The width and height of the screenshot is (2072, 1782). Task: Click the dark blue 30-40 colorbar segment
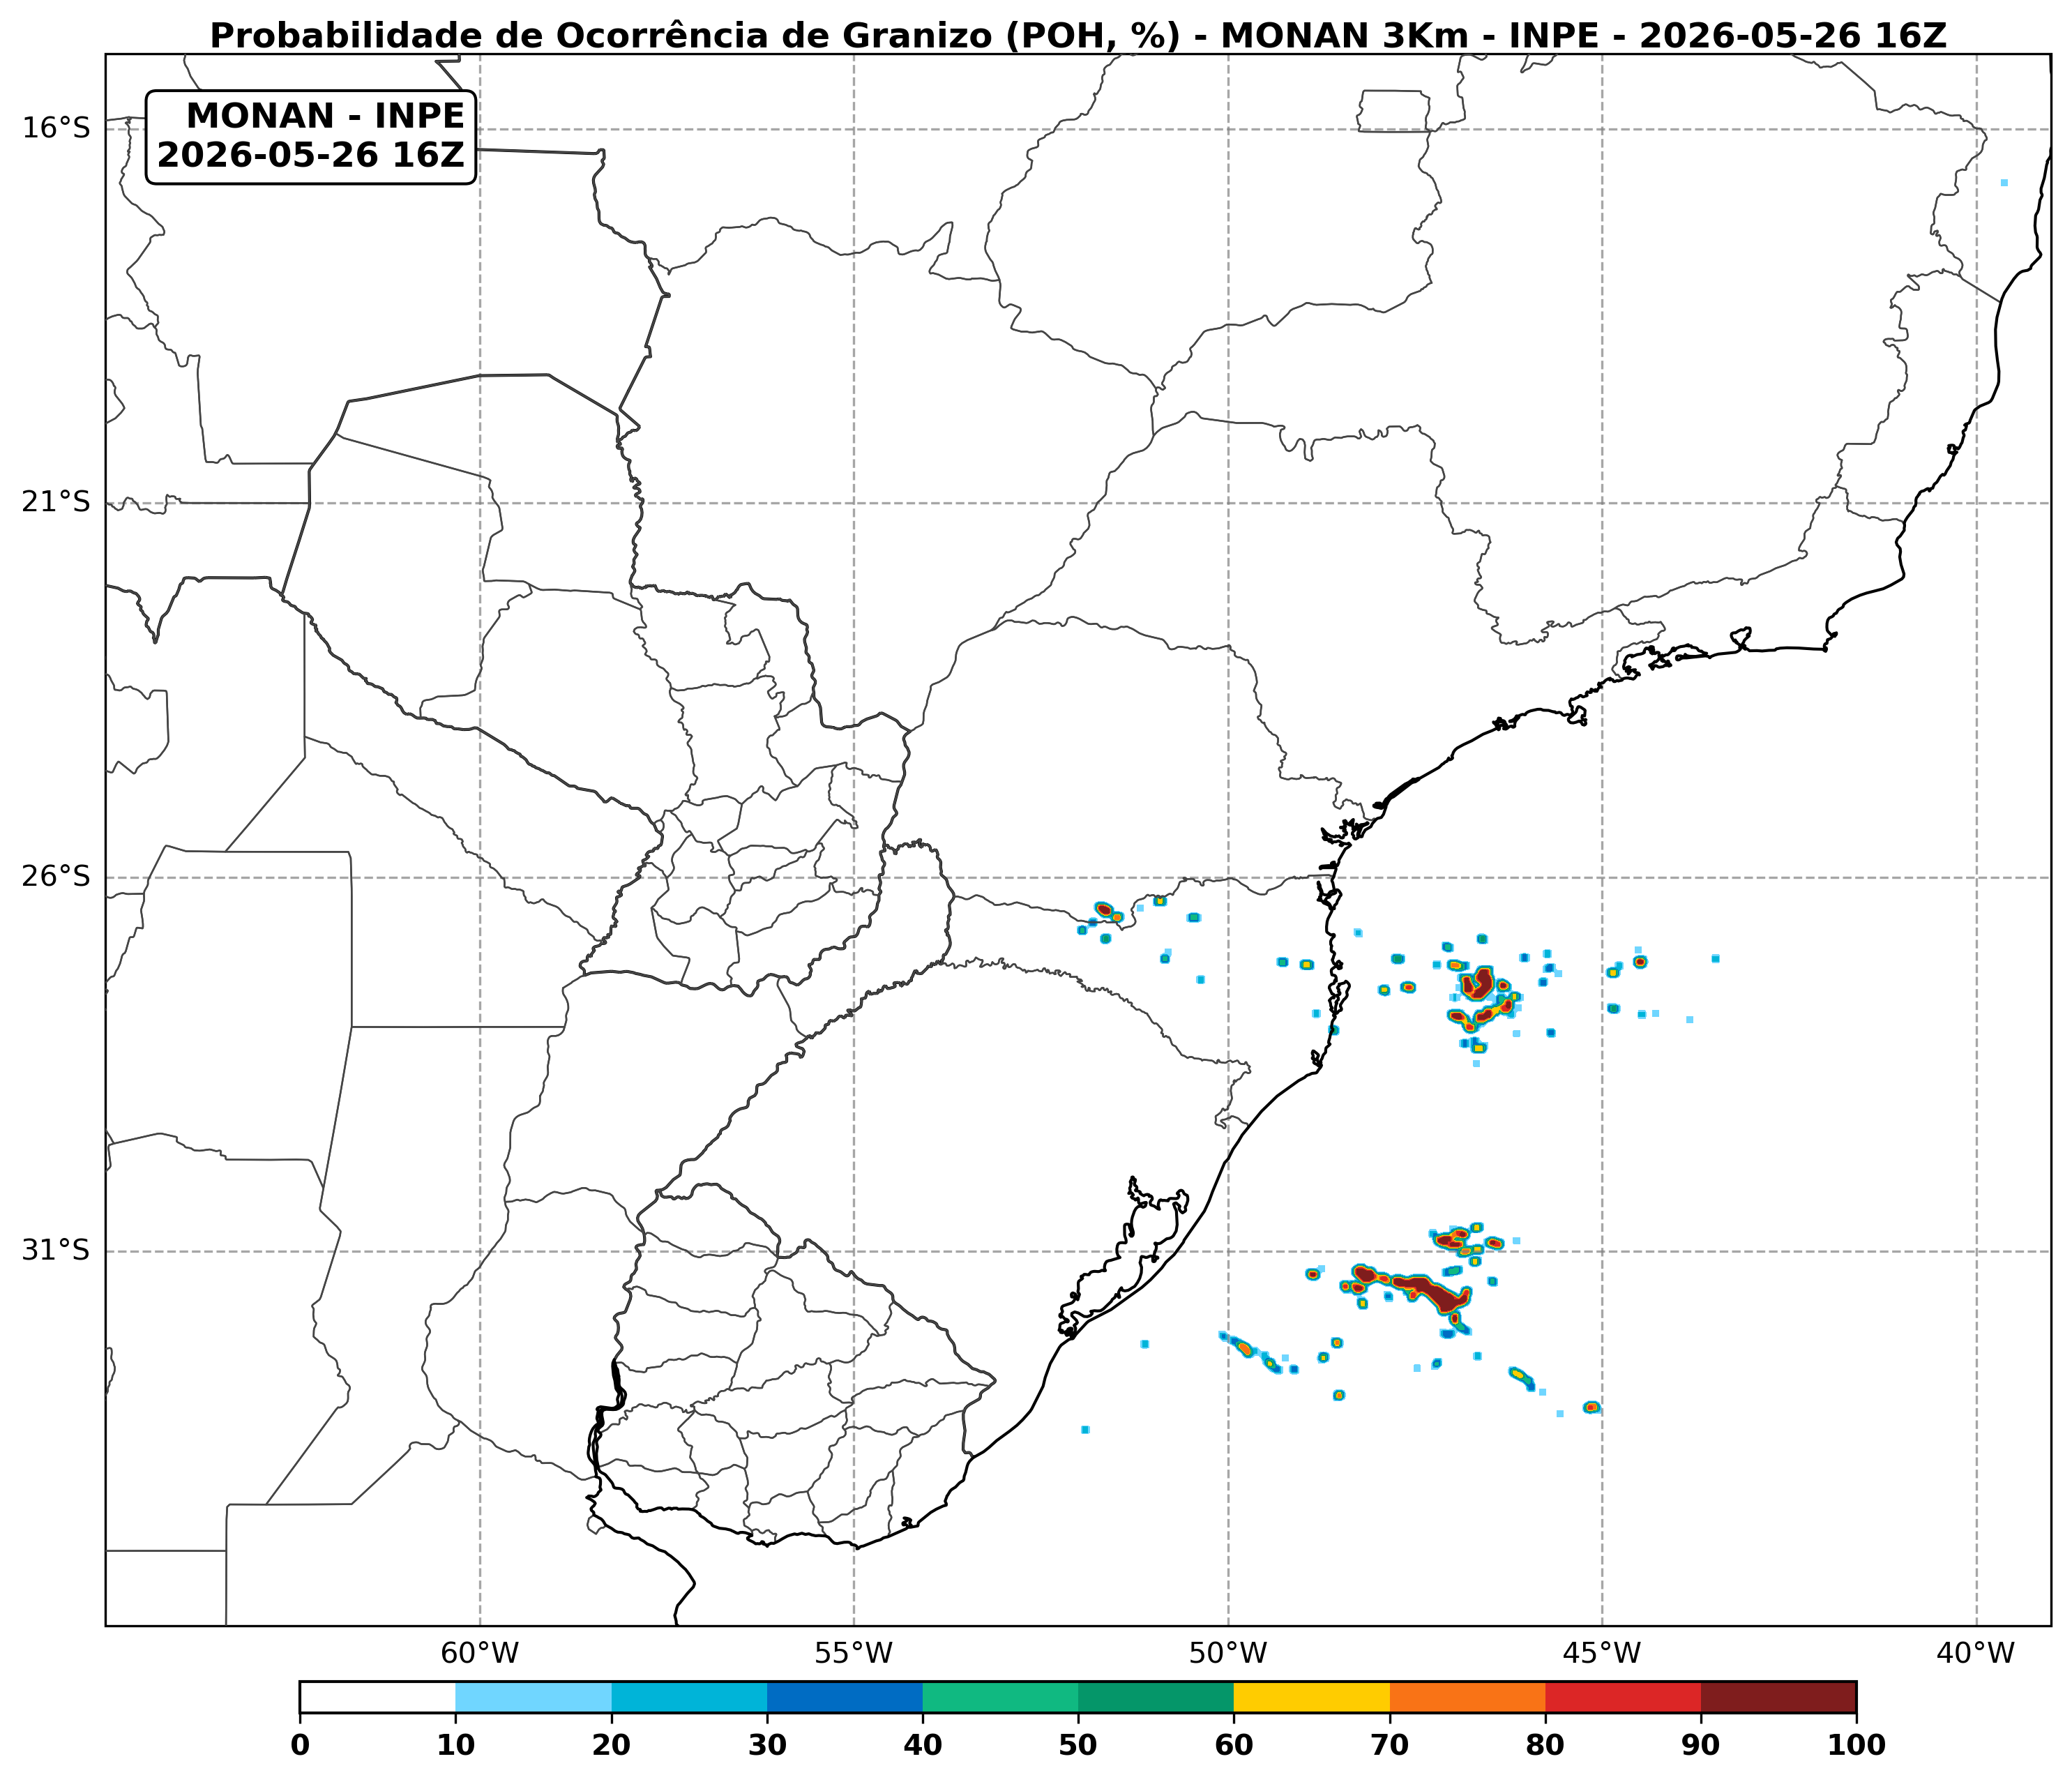[845, 1697]
